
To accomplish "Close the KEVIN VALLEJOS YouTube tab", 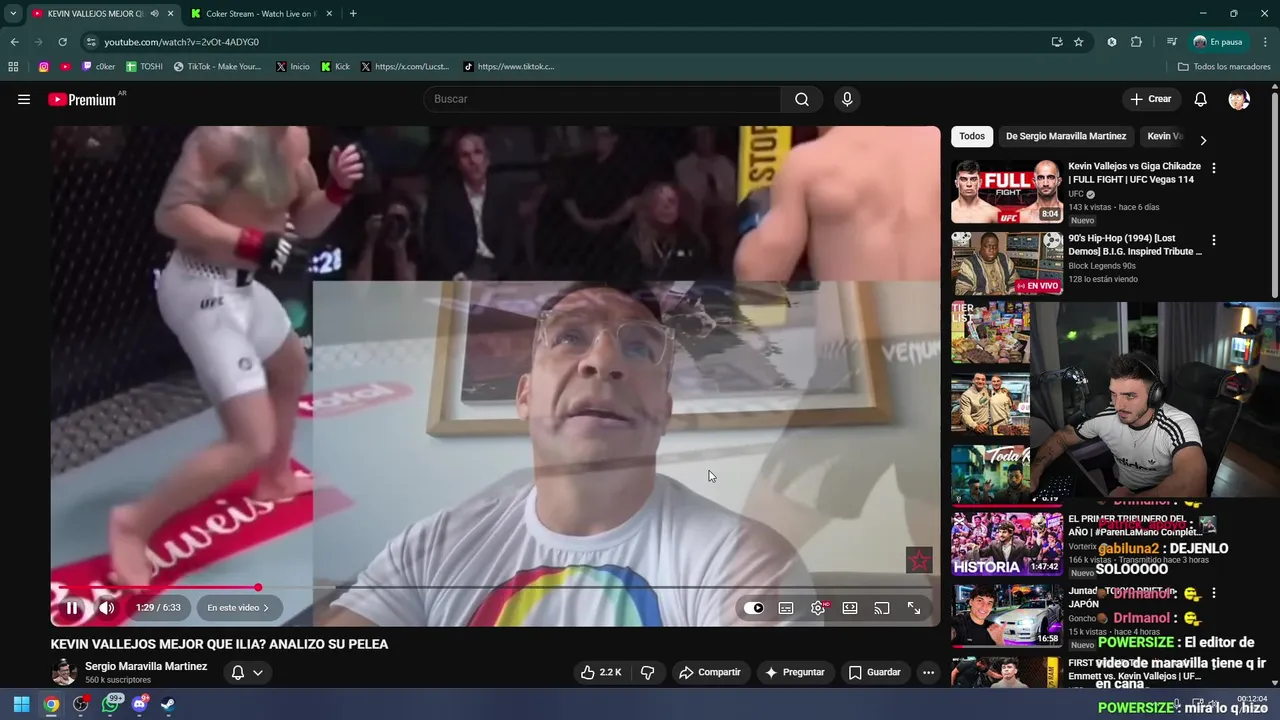I will pyautogui.click(x=170, y=14).
